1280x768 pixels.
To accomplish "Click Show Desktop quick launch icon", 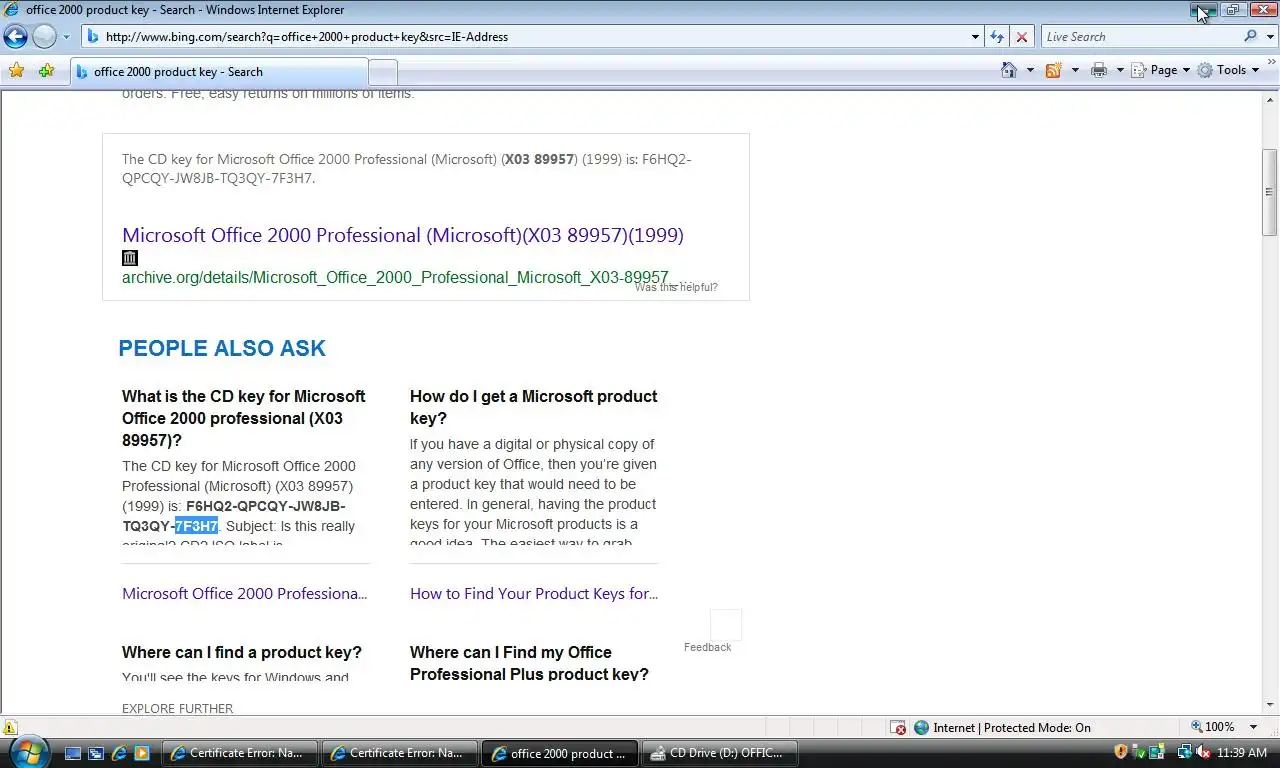I will tap(73, 753).
